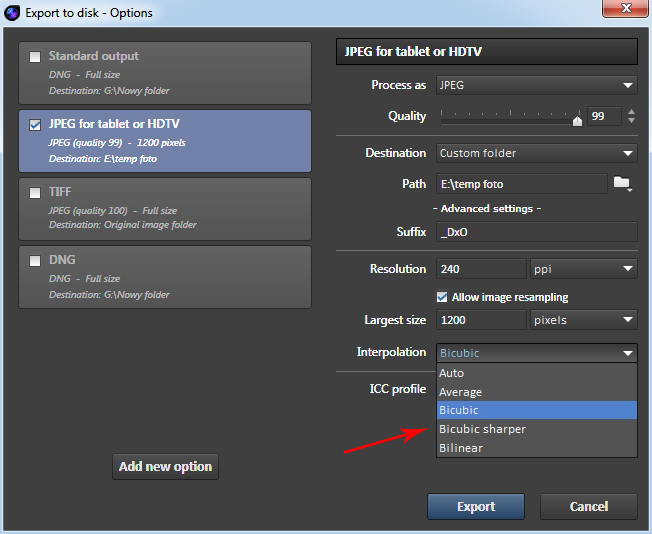Toggle the TIFF export option checkbox
This screenshot has width=652, height=534.
click(36, 193)
